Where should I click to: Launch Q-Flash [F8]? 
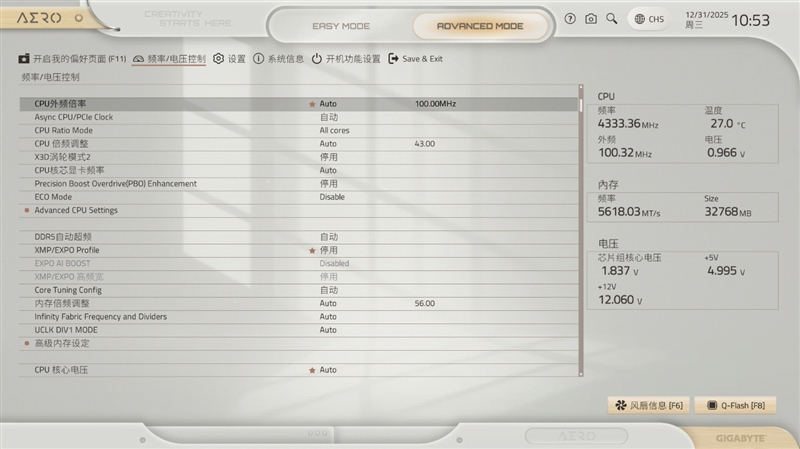click(735, 405)
